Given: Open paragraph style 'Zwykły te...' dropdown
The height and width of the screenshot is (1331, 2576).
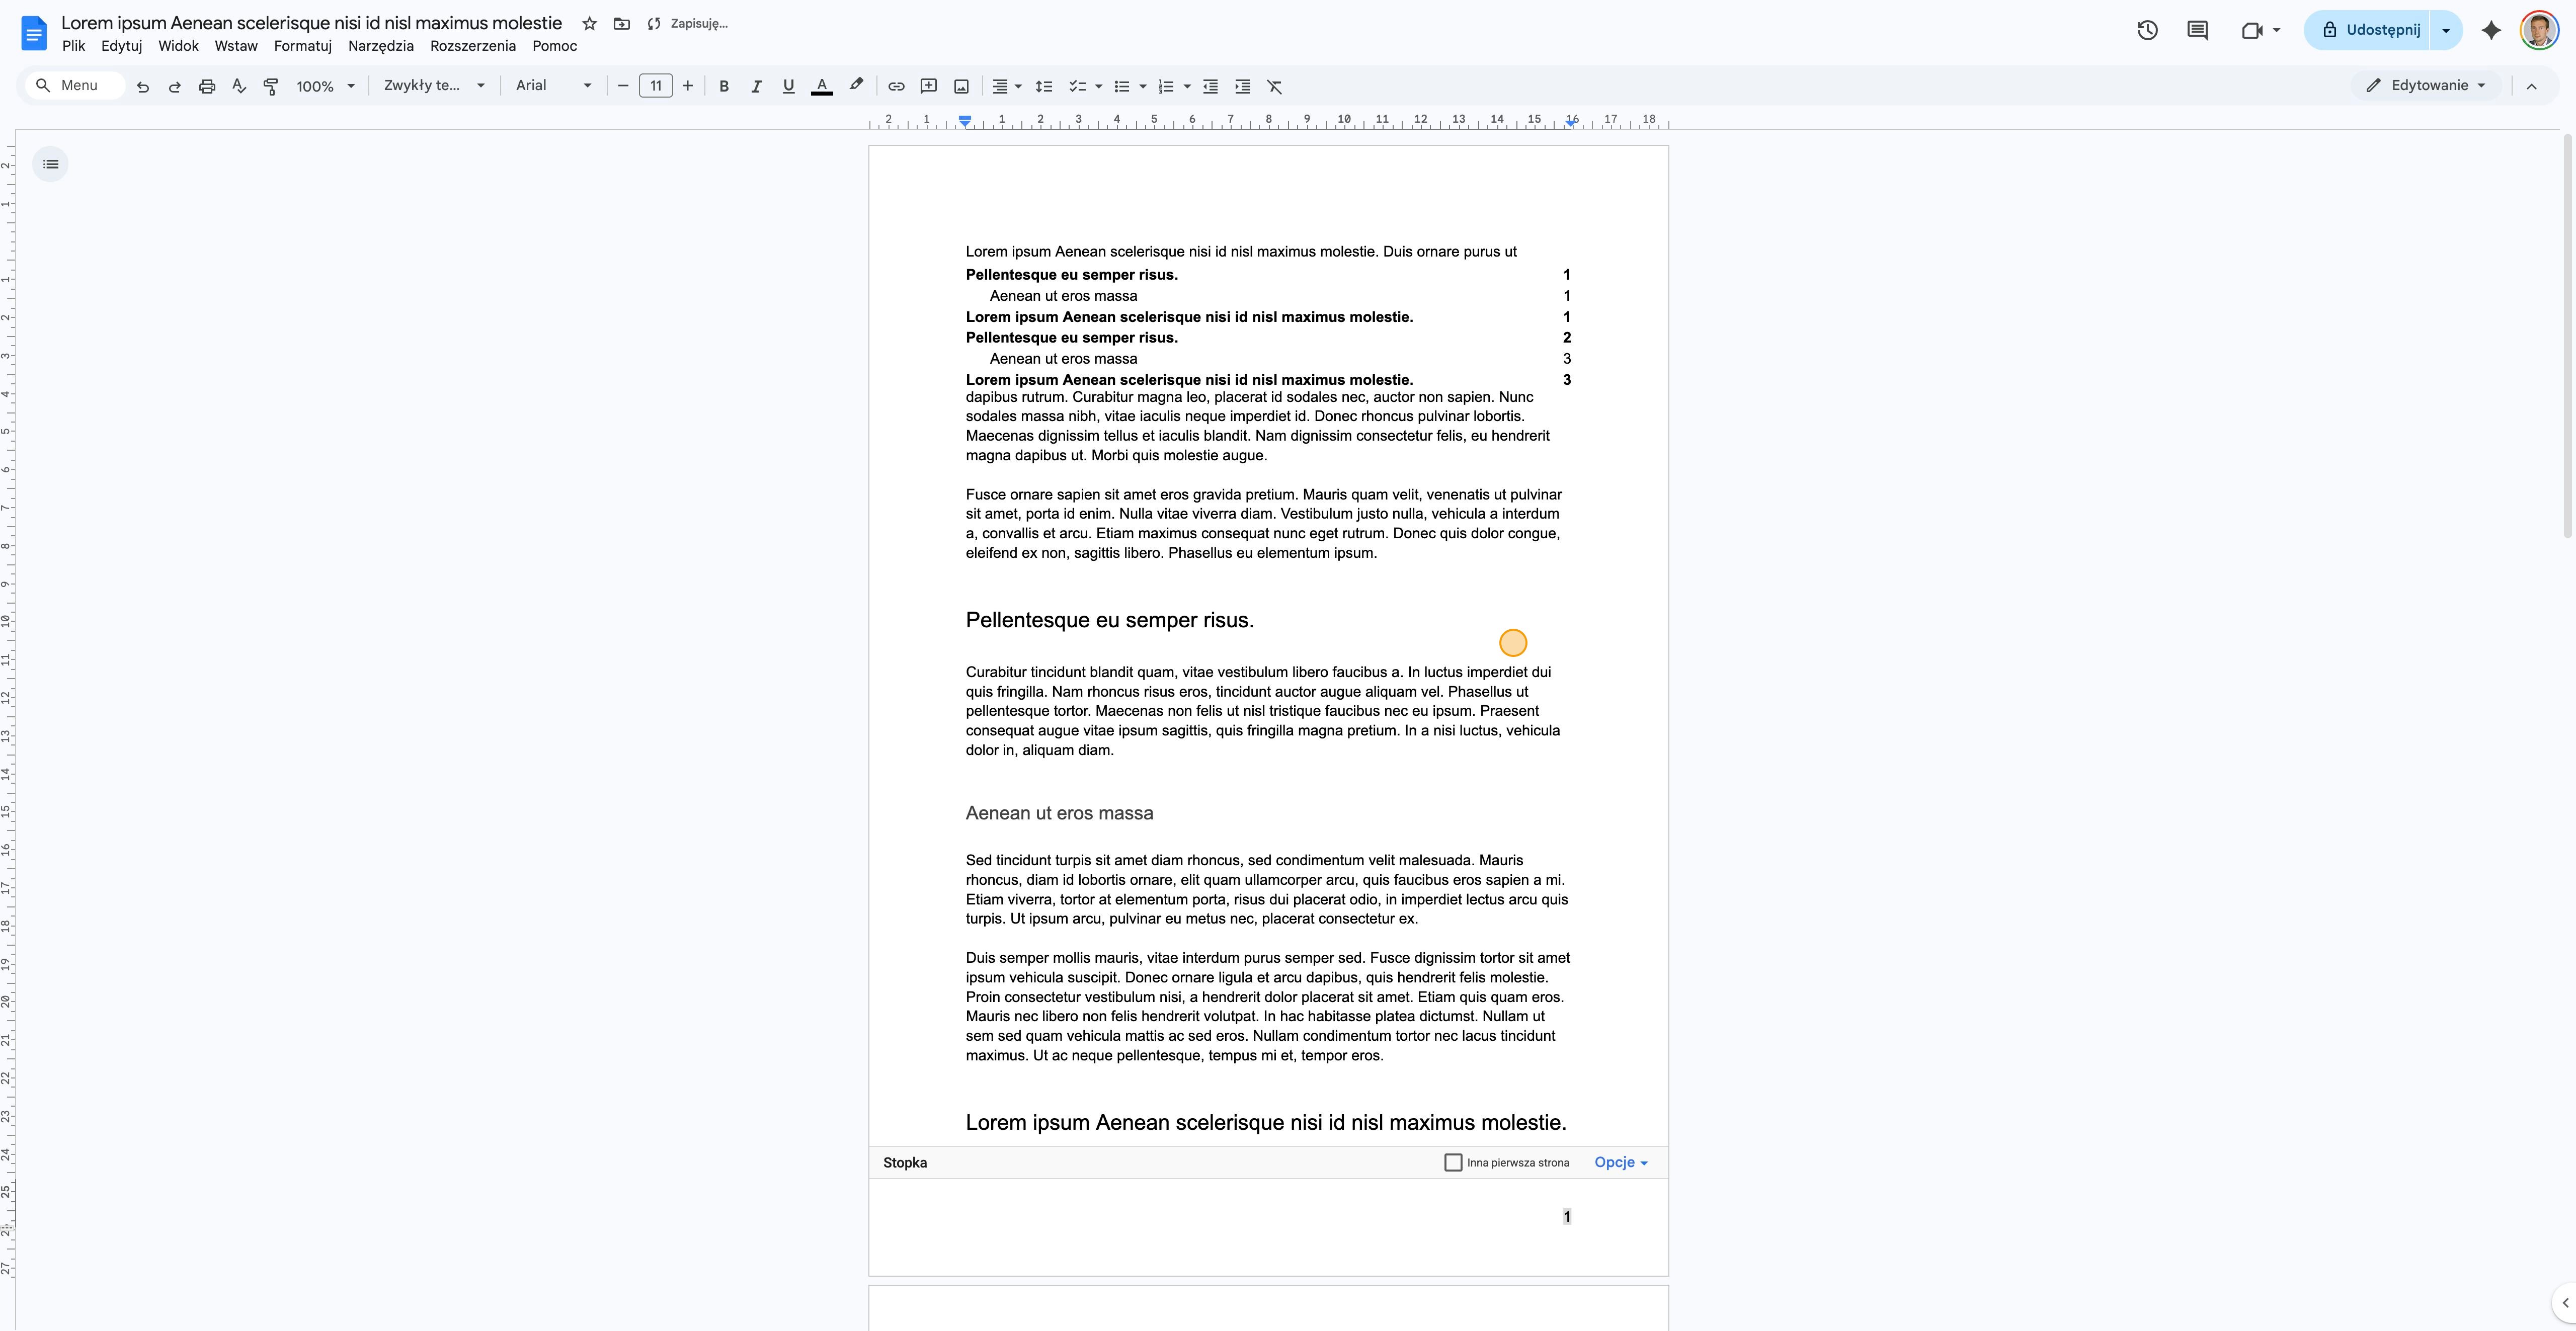Looking at the screenshot, I should pos(434,86).
